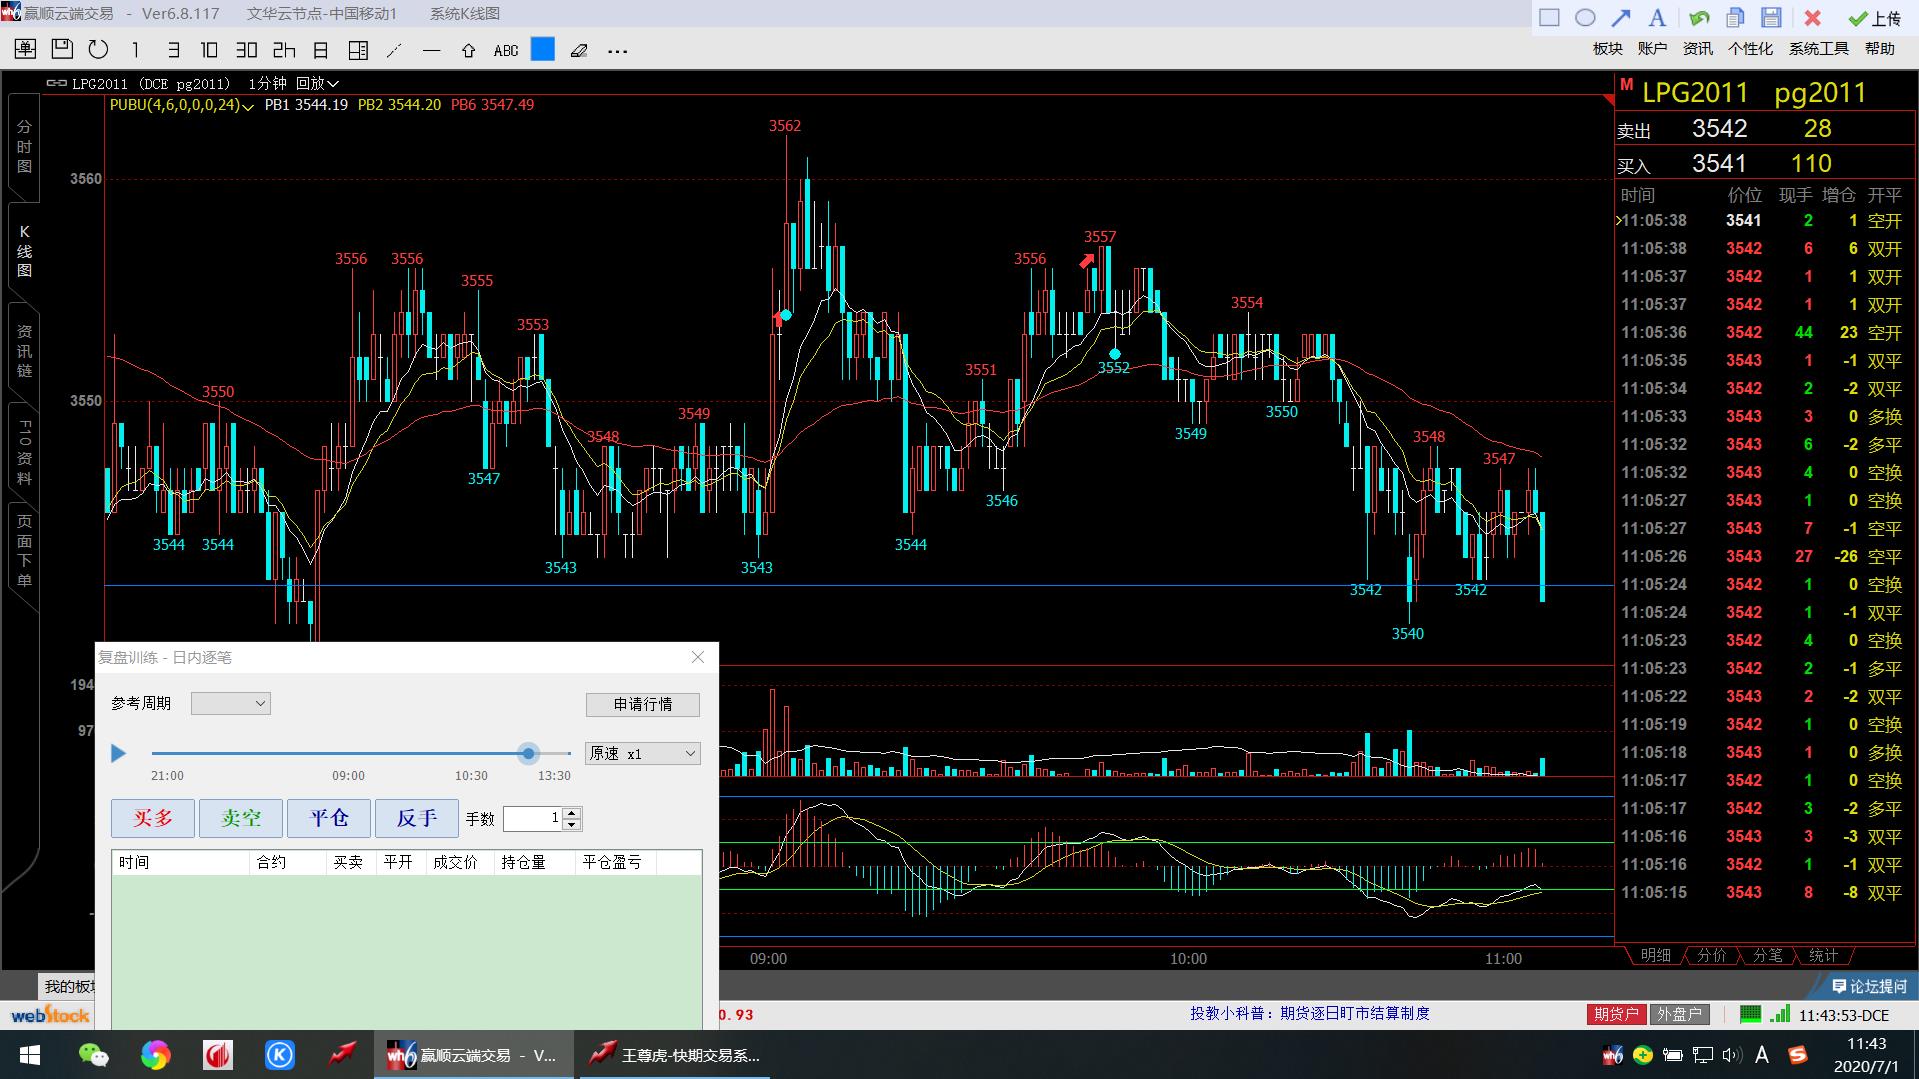The image size is (1919, 1079).
Task: Select the eraser tool in toolbar
Action: pyautogui.click(x=579, y=49)
